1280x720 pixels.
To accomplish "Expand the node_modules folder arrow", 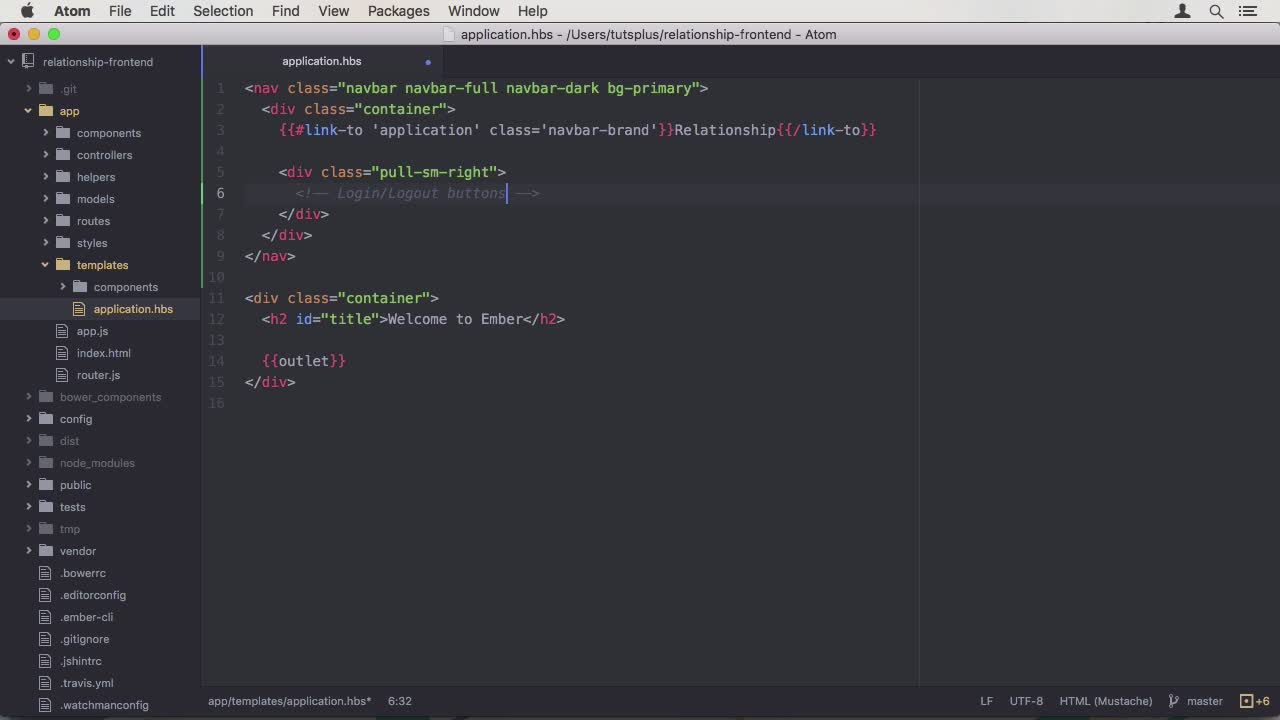I will tap(28, 463).
